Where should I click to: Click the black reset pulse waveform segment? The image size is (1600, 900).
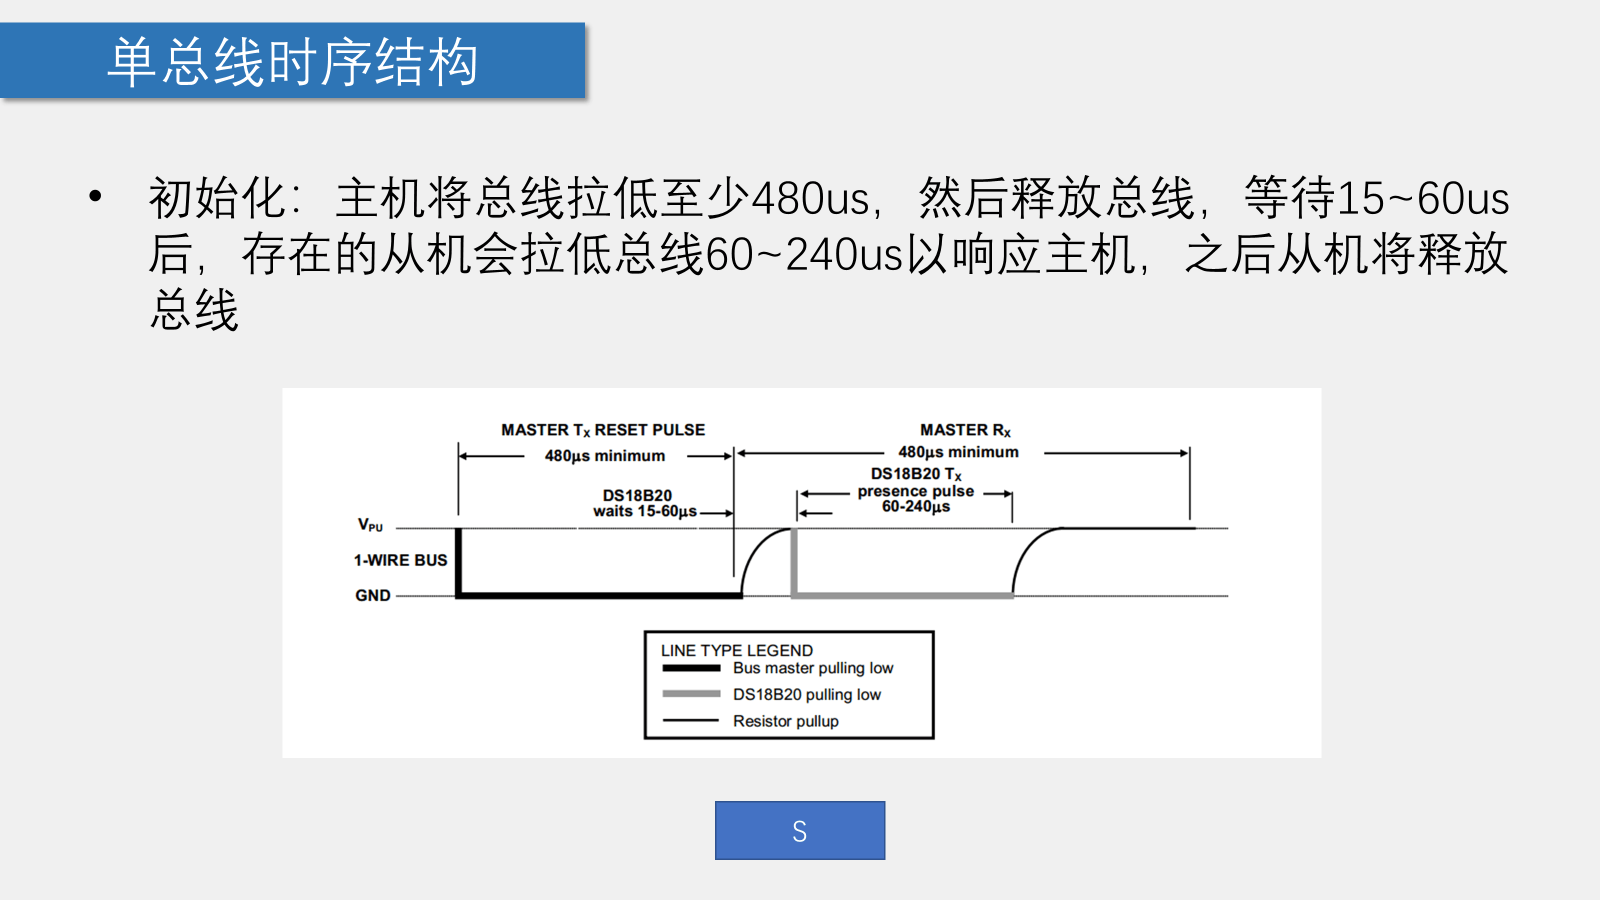[x=600, y=595]
